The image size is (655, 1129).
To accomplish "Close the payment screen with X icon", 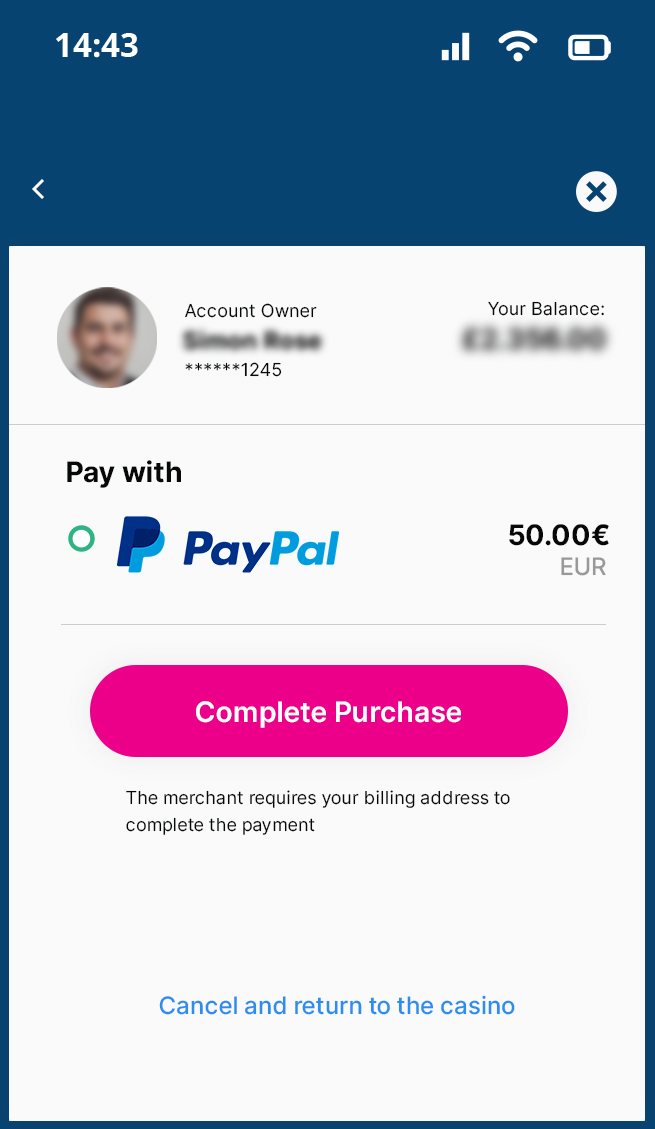I will click(596, 192).
